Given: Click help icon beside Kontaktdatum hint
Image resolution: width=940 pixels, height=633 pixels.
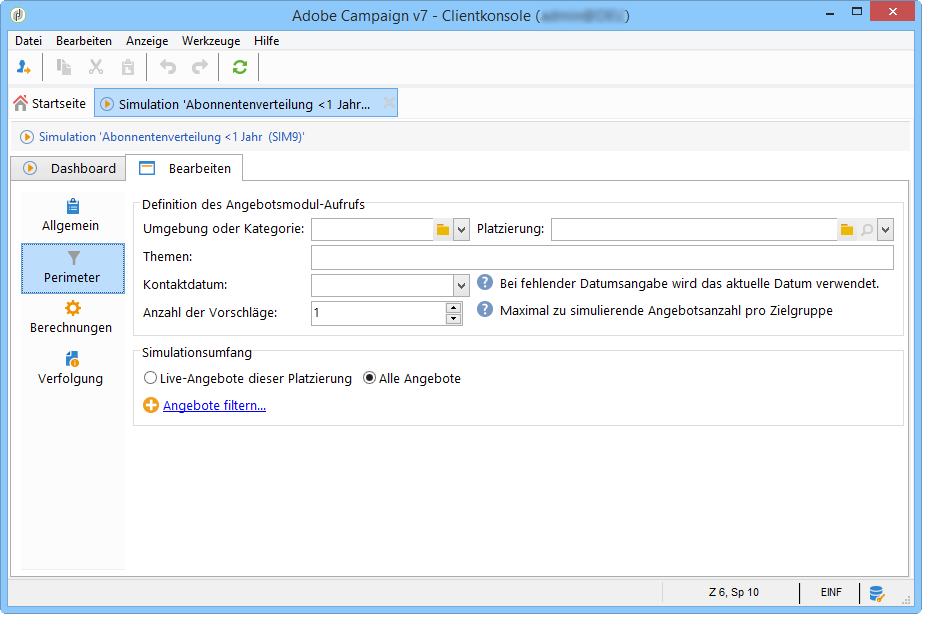Looking at the screenshot, I should [485, 282].
